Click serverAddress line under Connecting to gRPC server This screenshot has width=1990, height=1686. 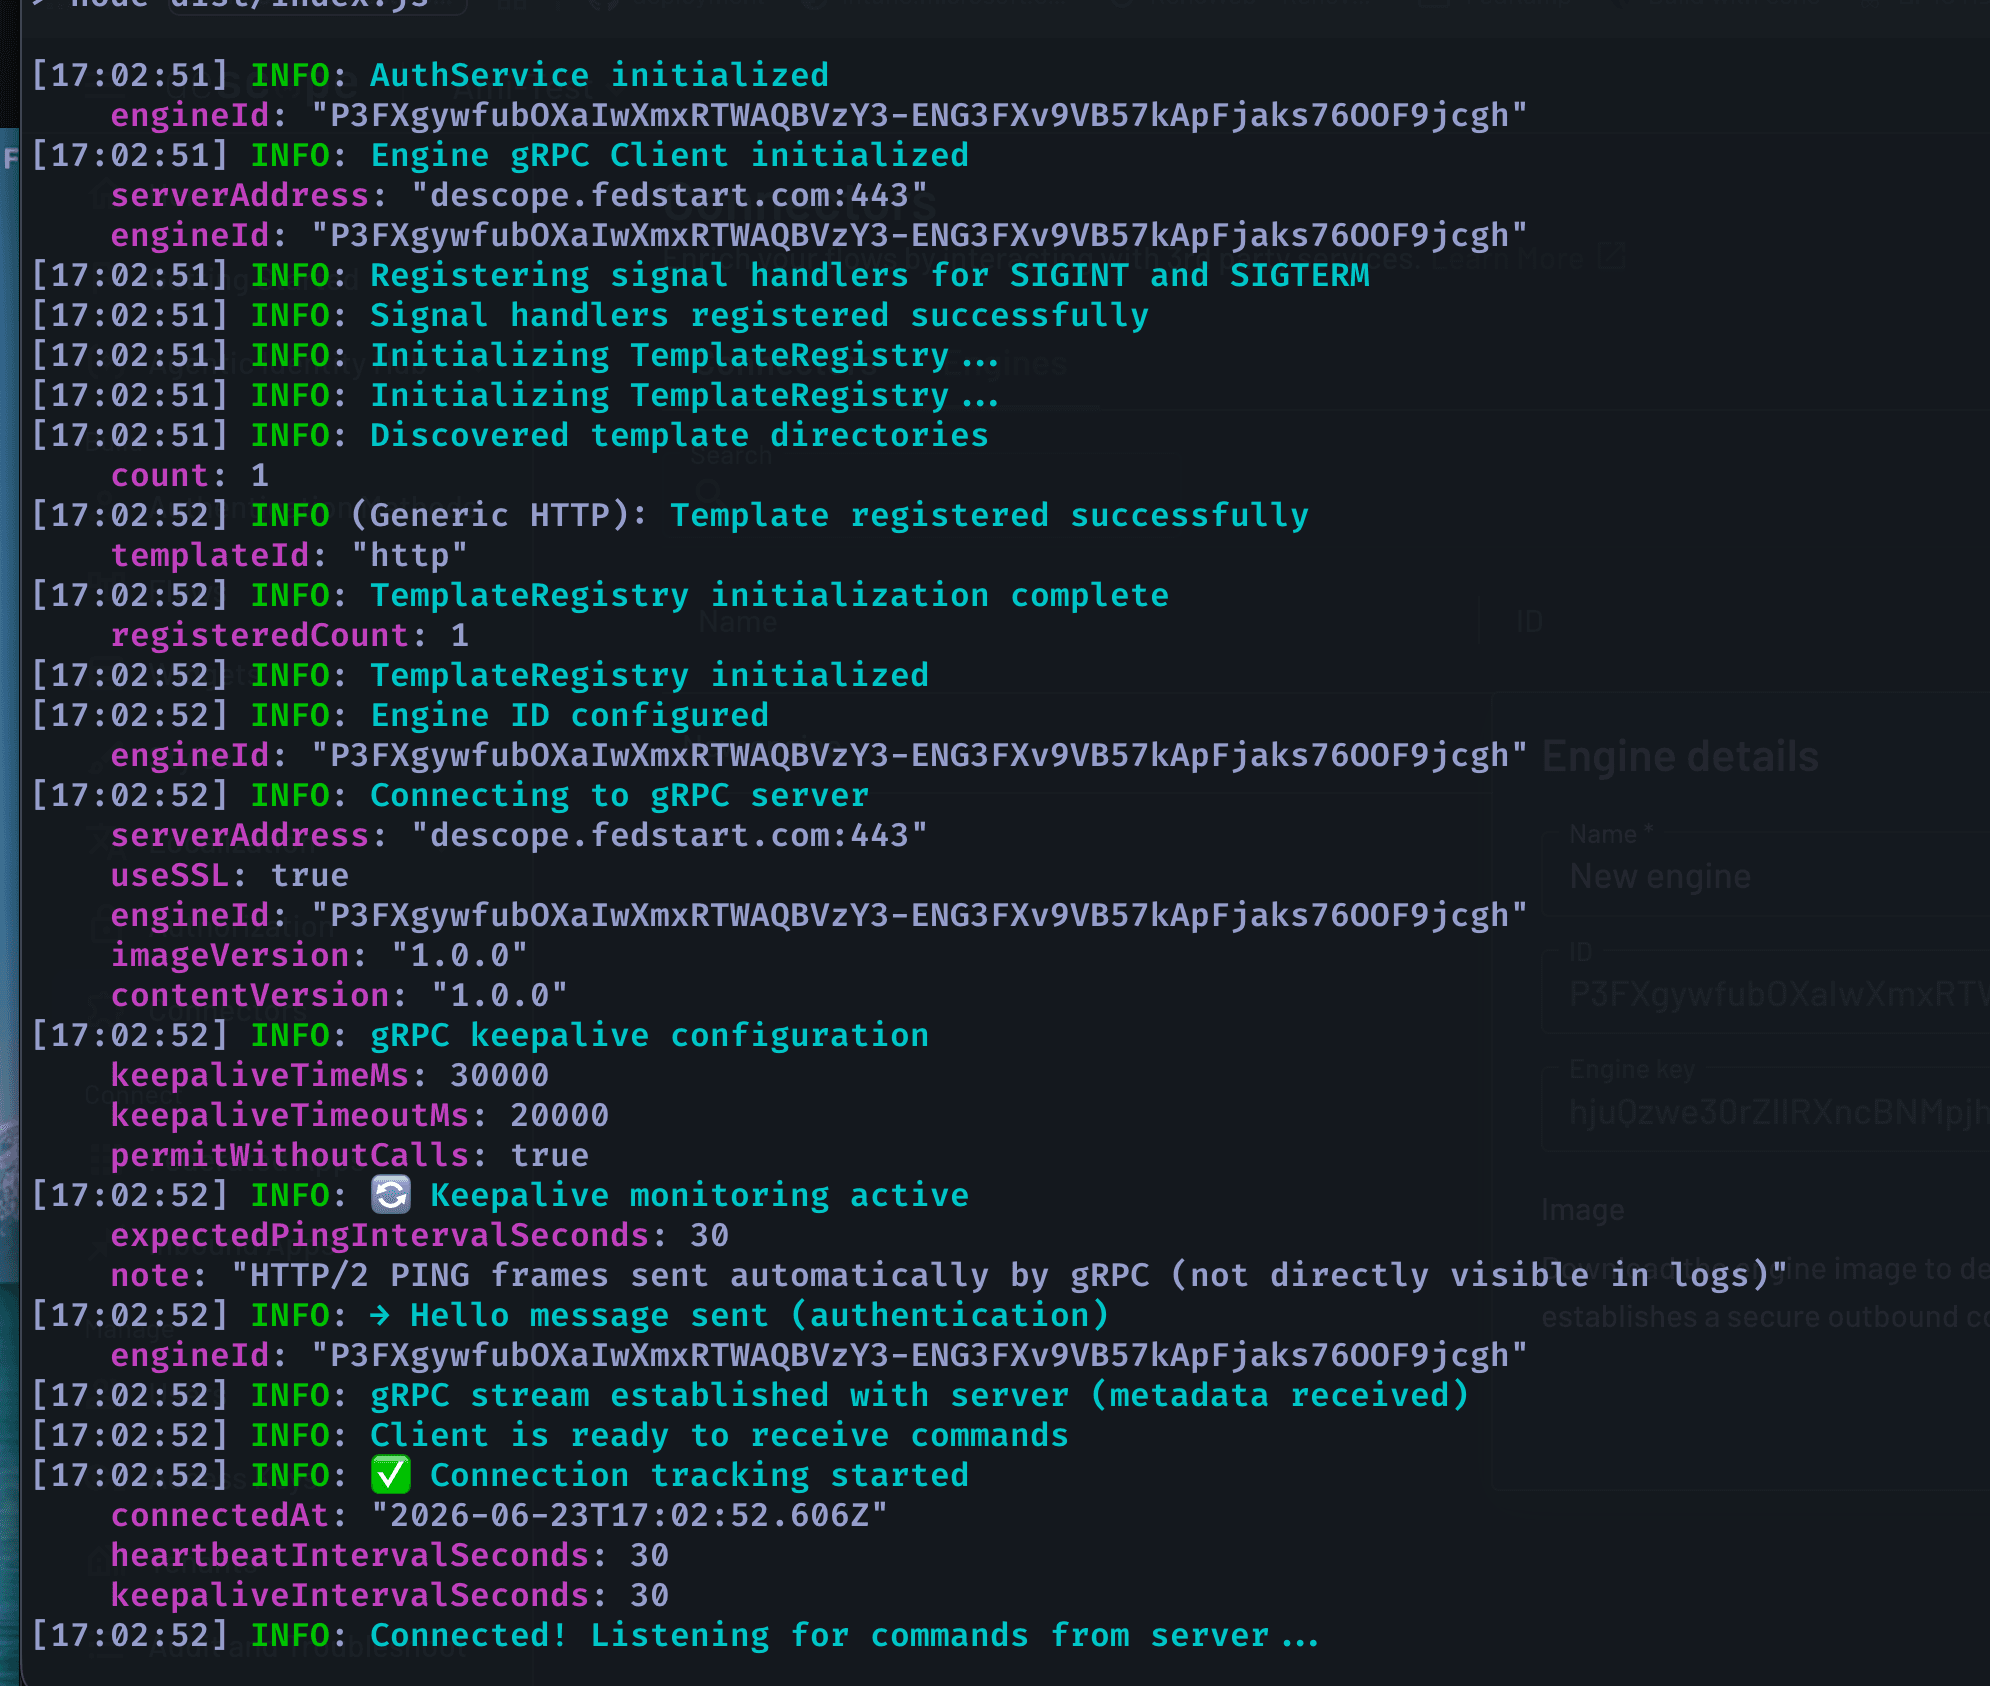(519, 835)
